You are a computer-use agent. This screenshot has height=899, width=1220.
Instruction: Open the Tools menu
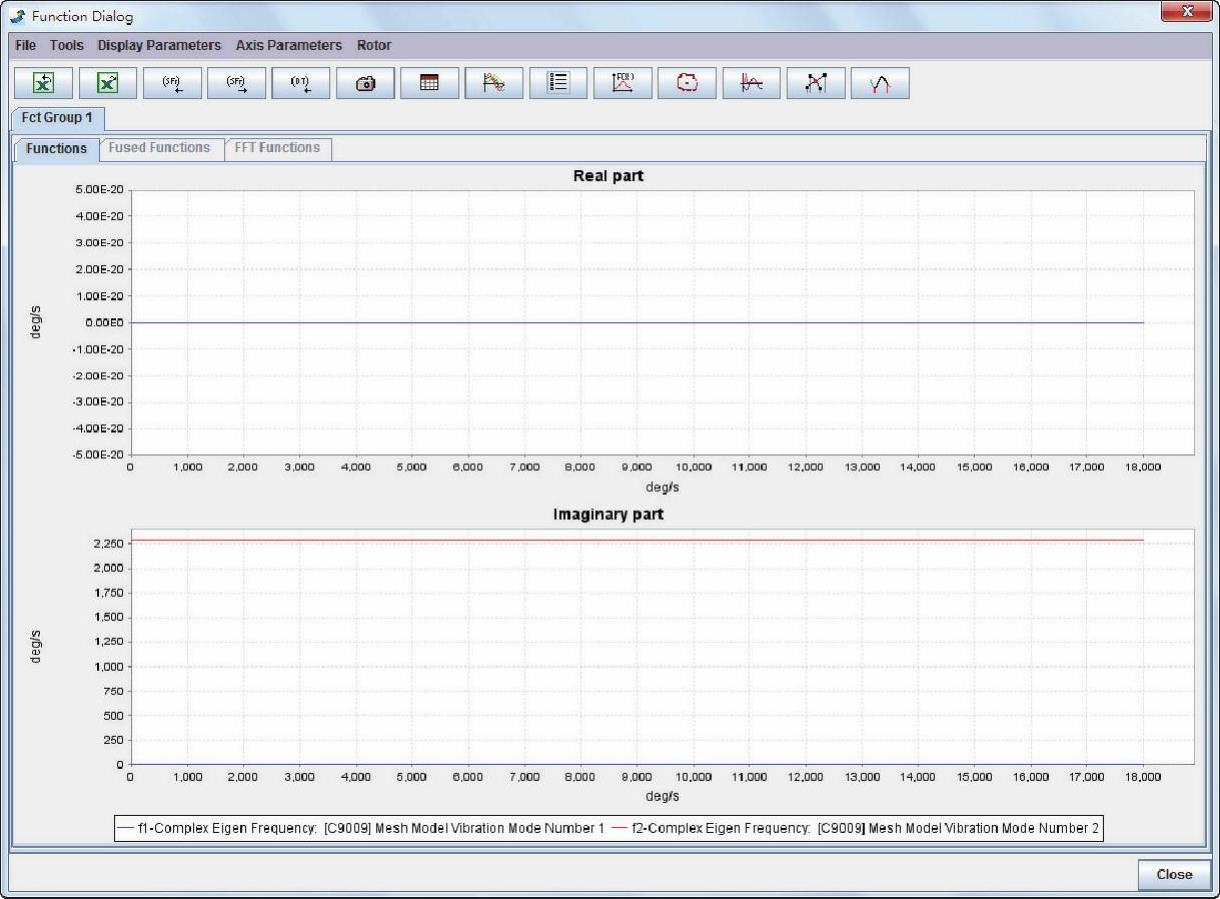[67, 45]
